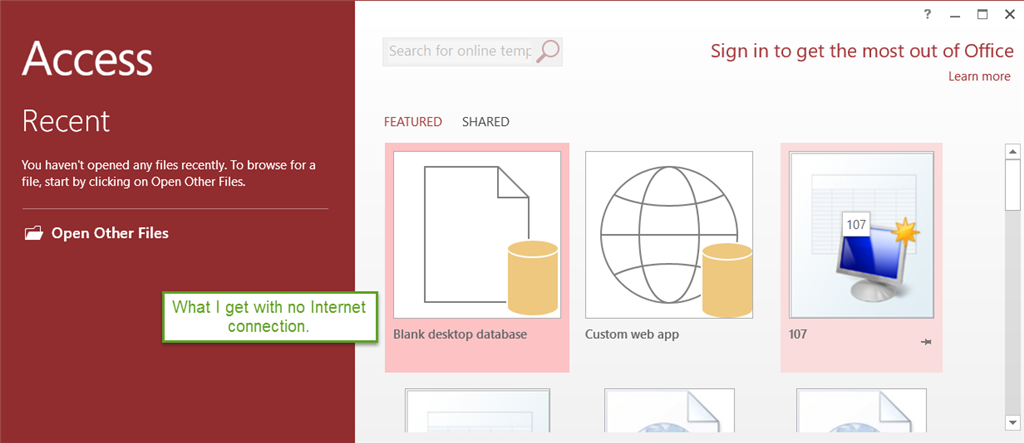Minimize the Access window

955,15
